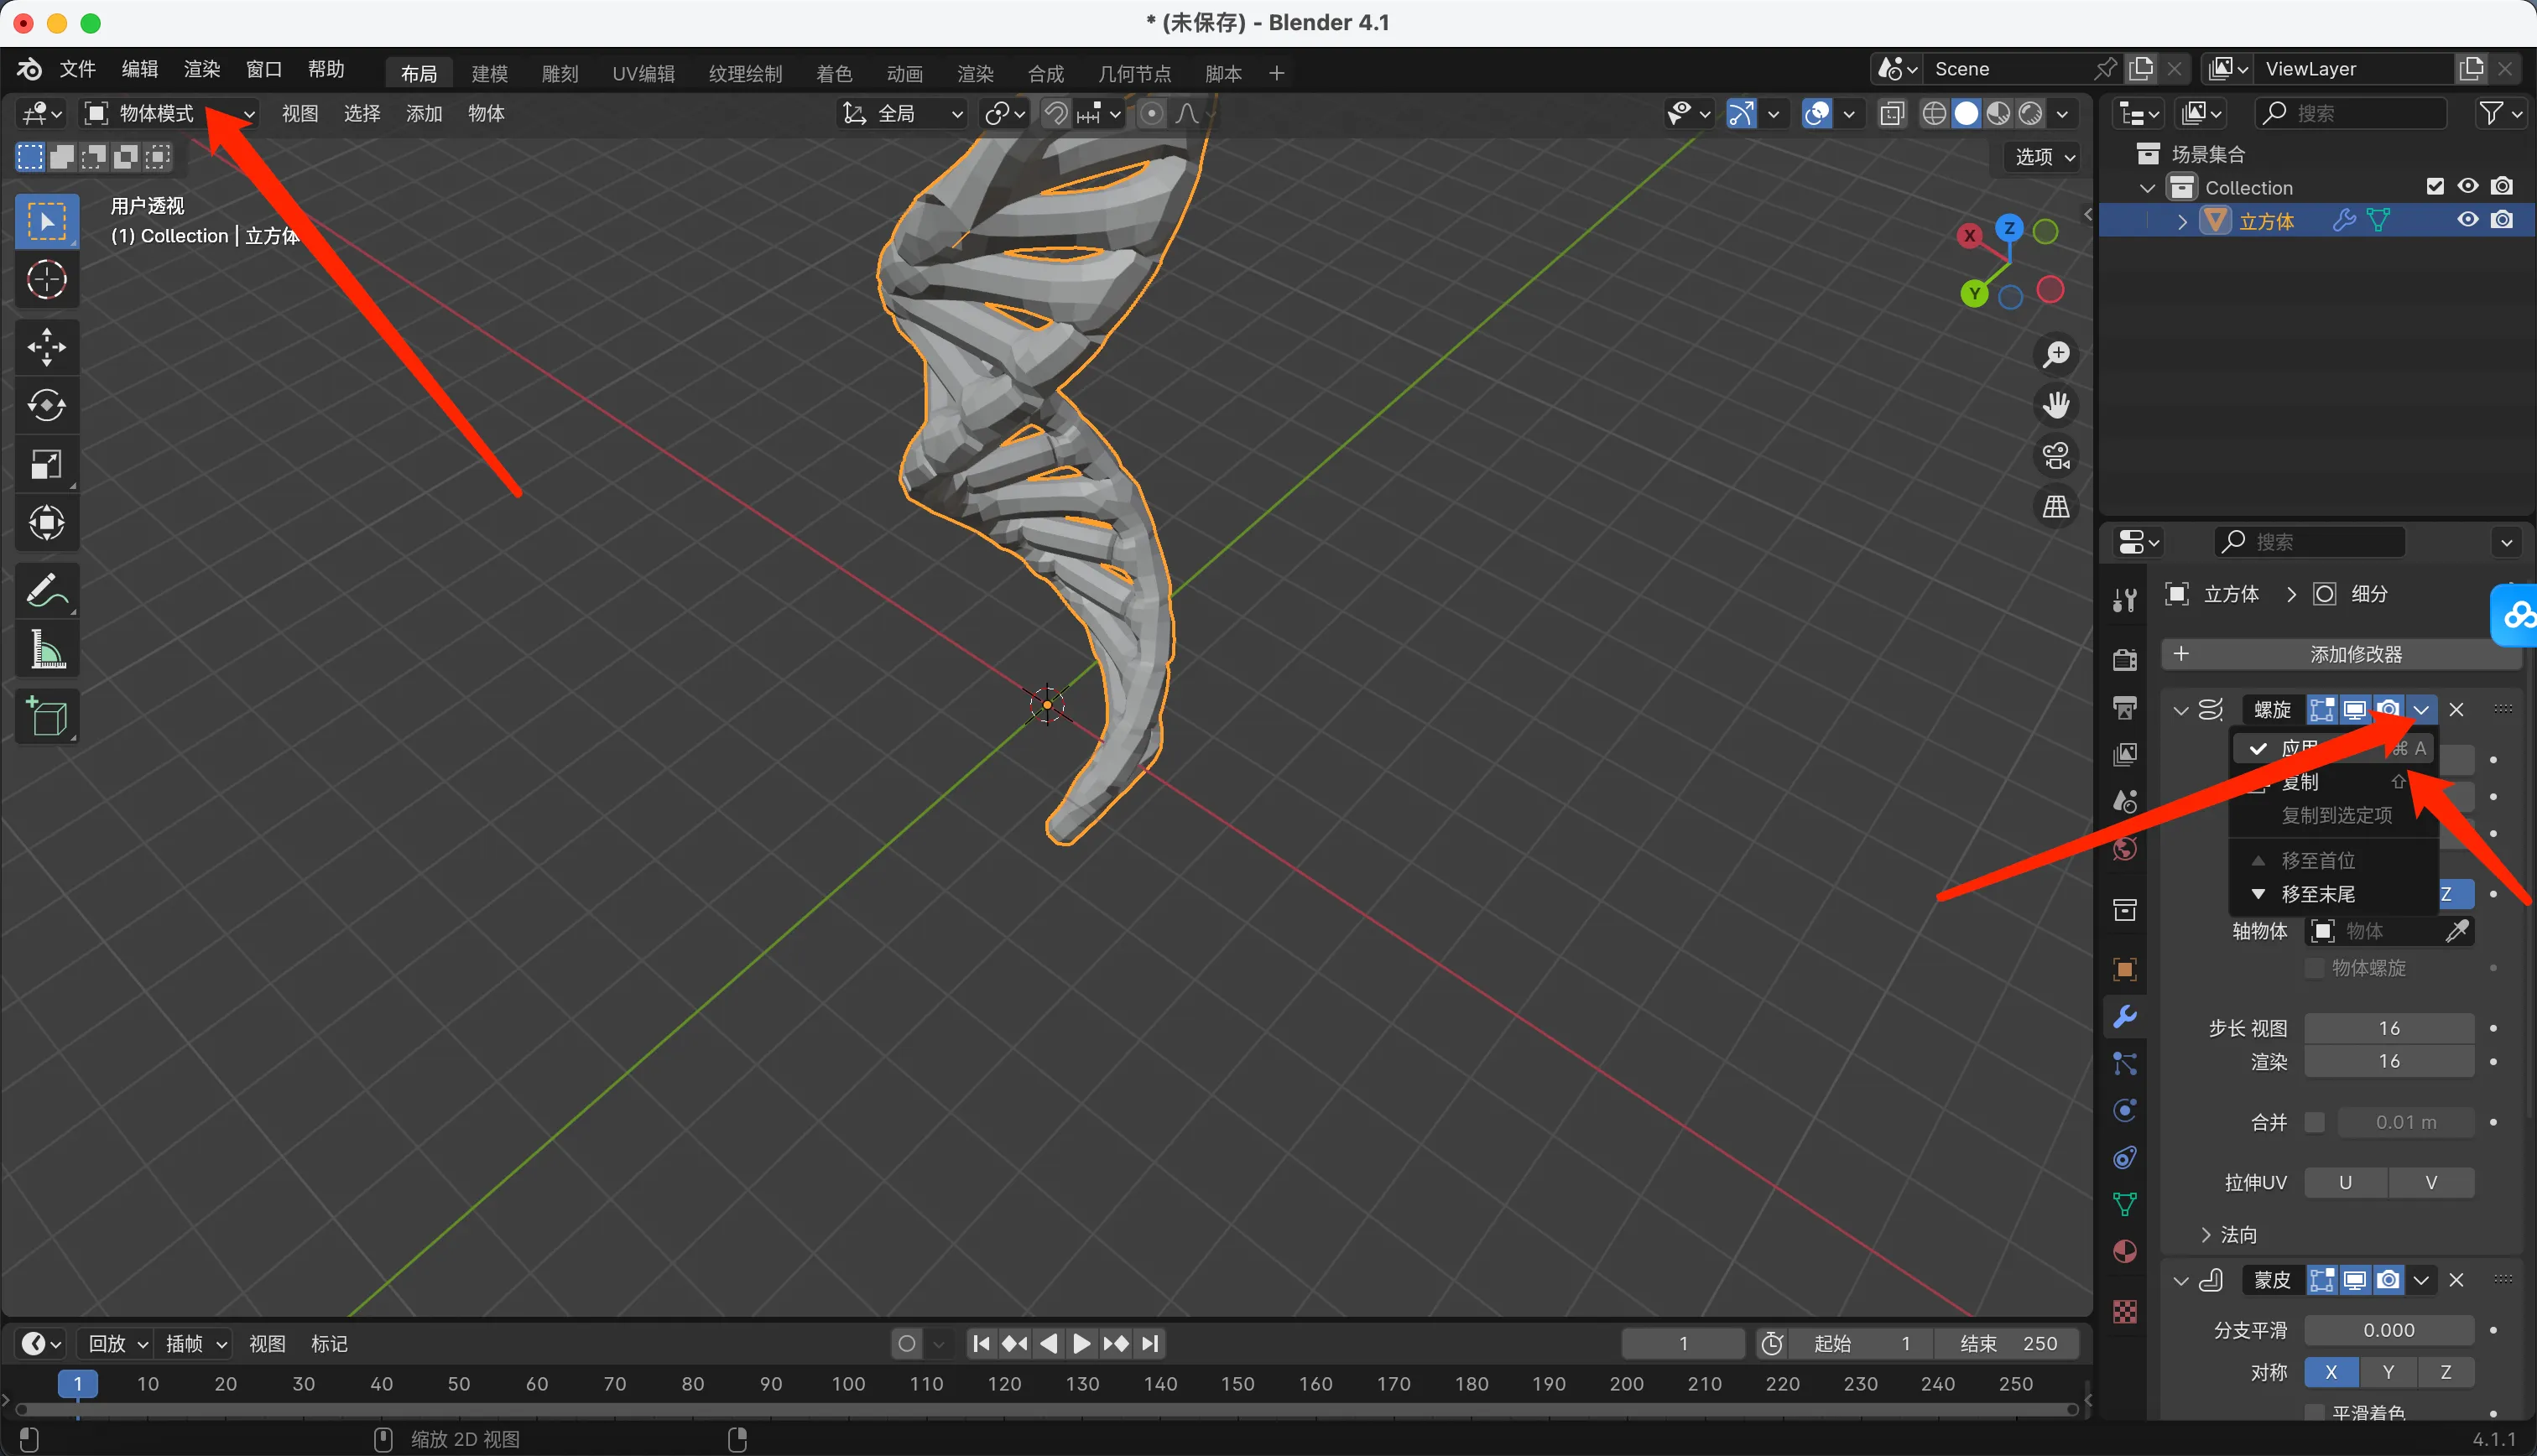
Task: Click the 分支平滑 value slider
Action: pyautogui.click(x=2388, y=1330)
